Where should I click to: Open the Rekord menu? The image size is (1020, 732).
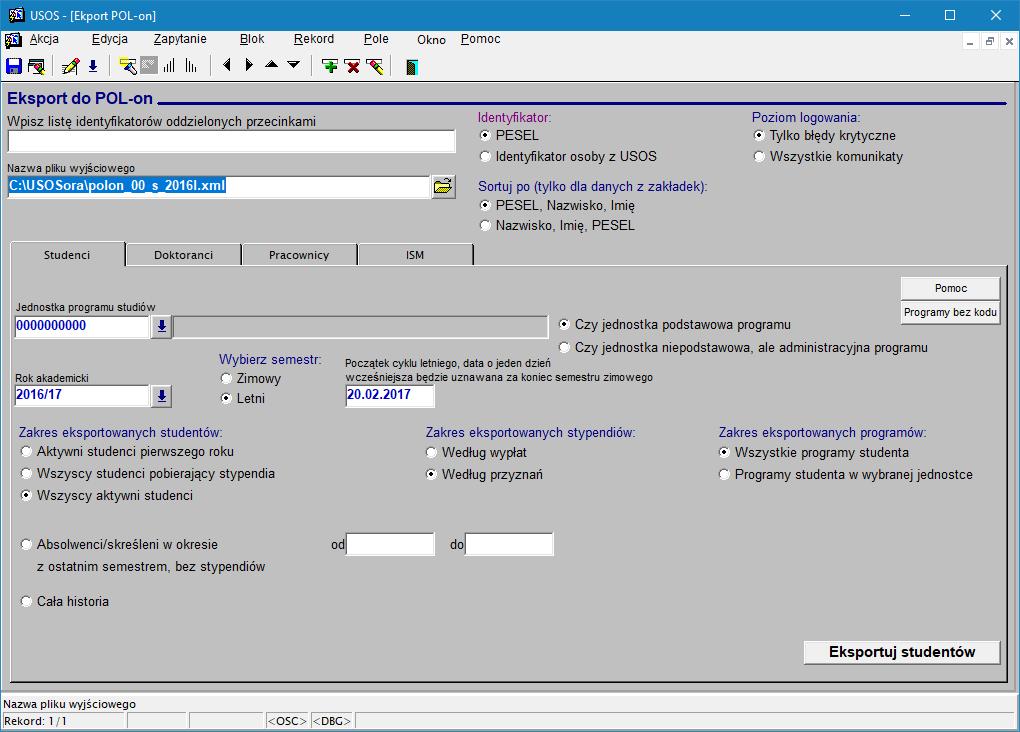tap(314, 39)
